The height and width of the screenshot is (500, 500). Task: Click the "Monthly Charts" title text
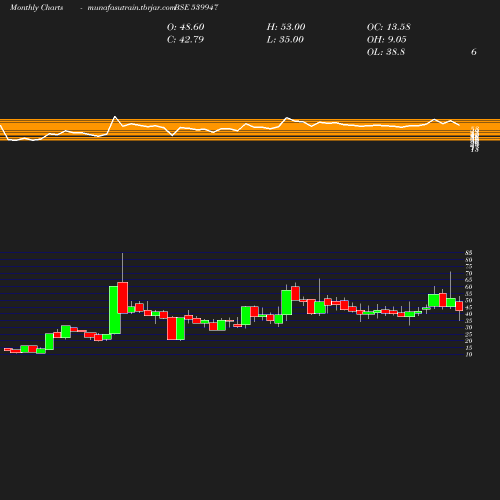coord(36,8)
